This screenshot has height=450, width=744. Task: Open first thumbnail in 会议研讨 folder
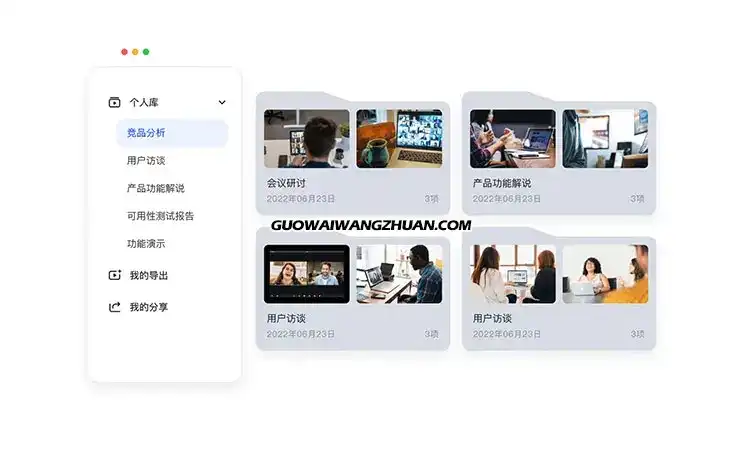point(307,139)
